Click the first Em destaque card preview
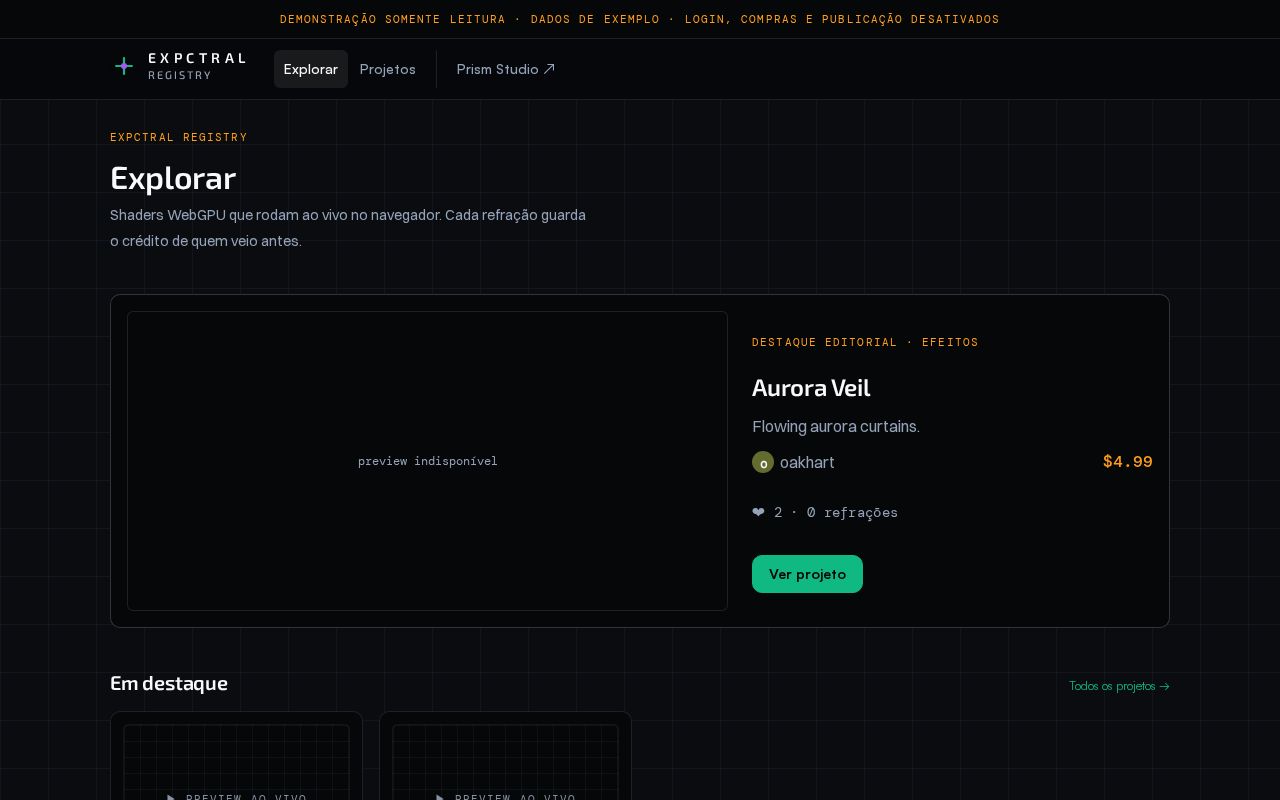This screenshot has width=1280, height=800. (236, 762)
